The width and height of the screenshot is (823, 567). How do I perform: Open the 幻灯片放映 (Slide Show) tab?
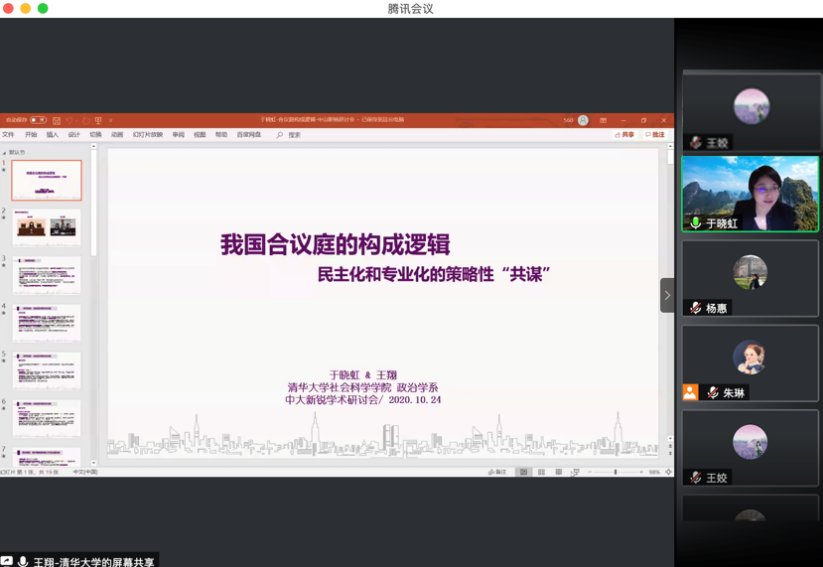148,134
